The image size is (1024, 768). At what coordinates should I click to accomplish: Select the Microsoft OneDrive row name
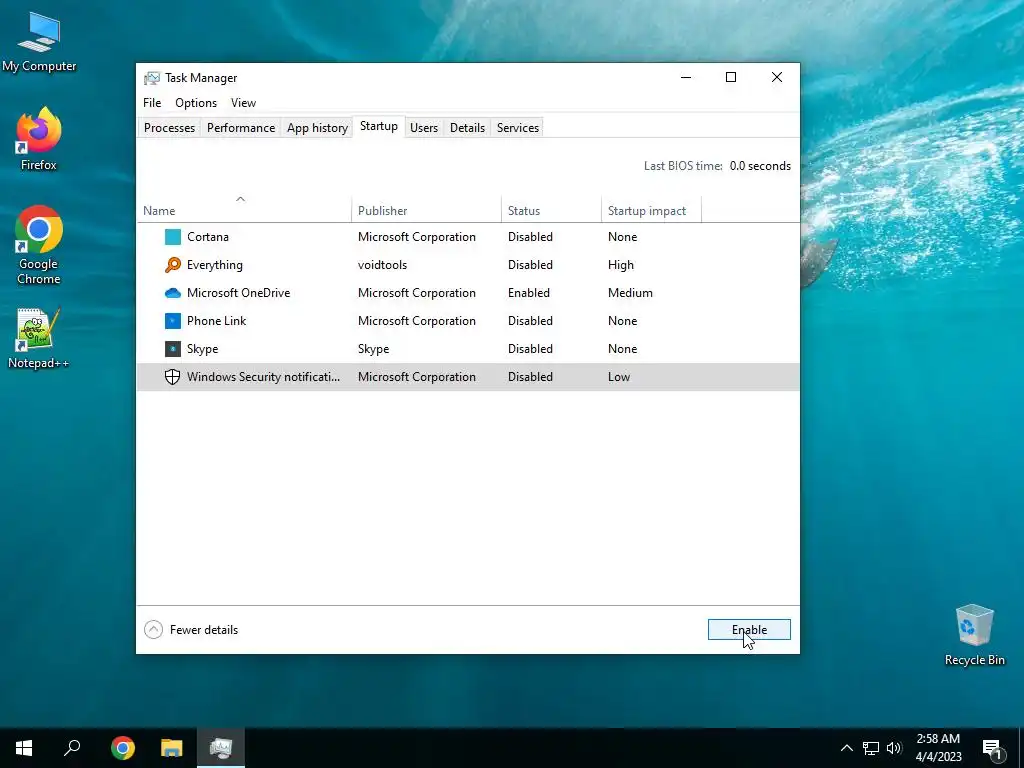(238, 293)
